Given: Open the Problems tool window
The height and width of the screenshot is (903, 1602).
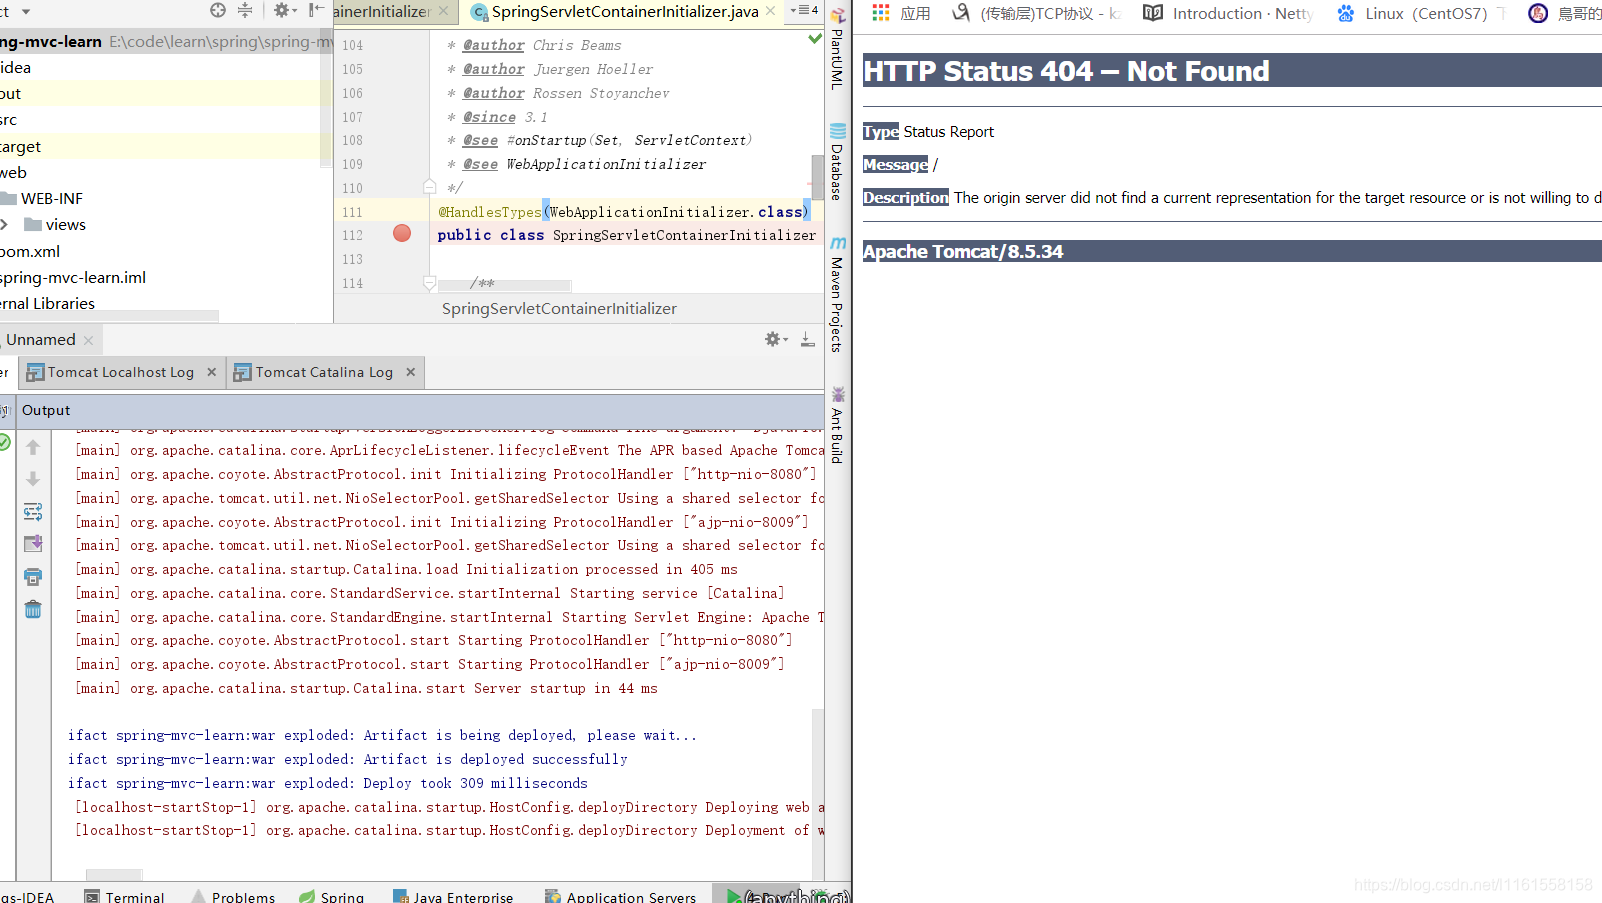Looking at the screenshot, I should [234, 897].
